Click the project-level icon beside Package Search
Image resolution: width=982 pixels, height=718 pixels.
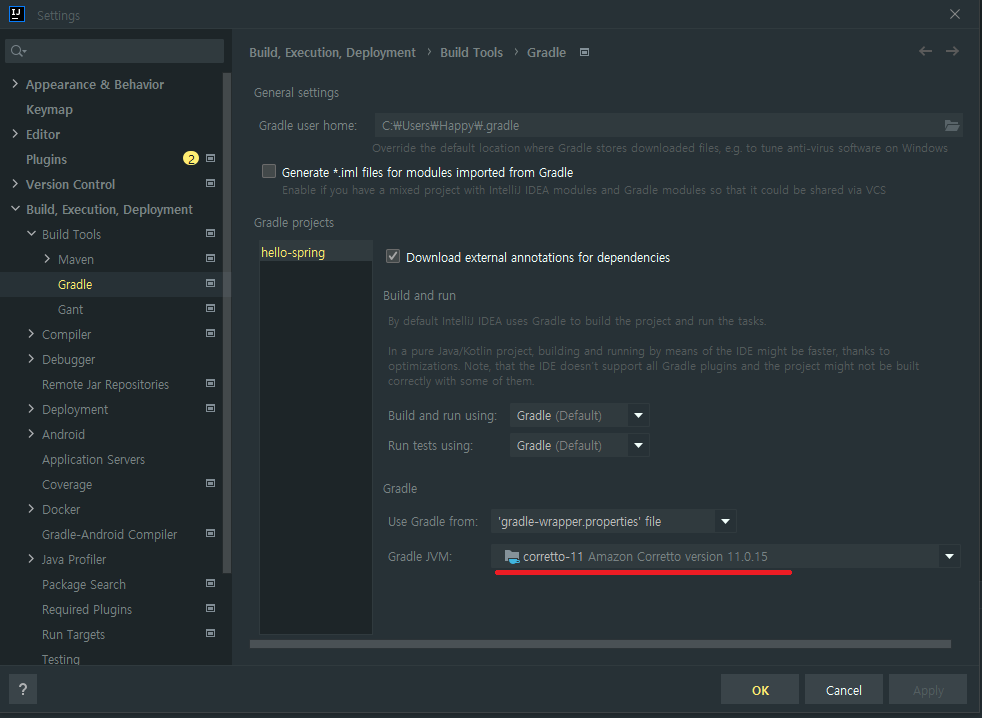(210, 584)
